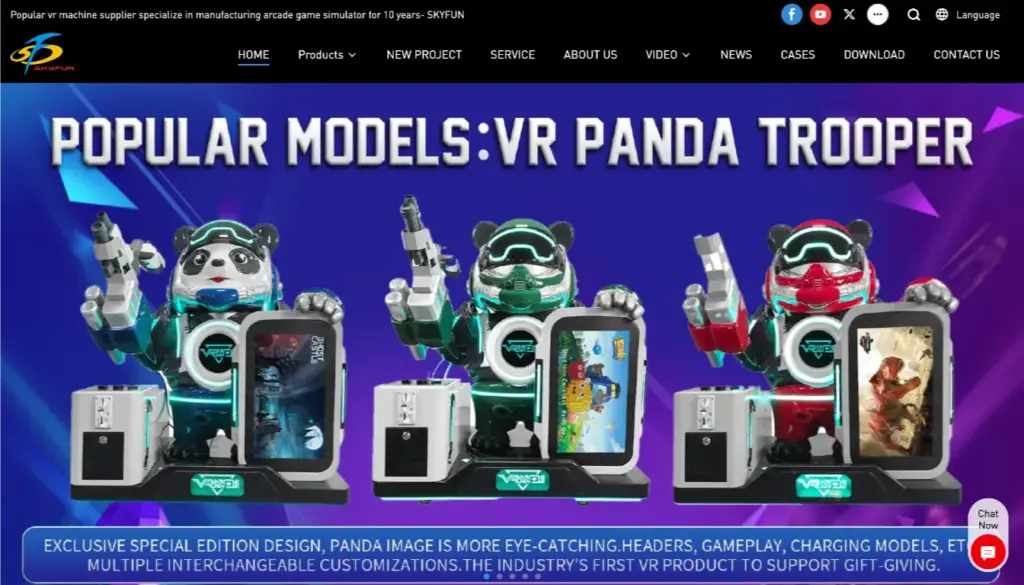Open the YouTube channel icon
Image resolution: width=1024 pixels, height=585 pixels.
tap(820, 14)
